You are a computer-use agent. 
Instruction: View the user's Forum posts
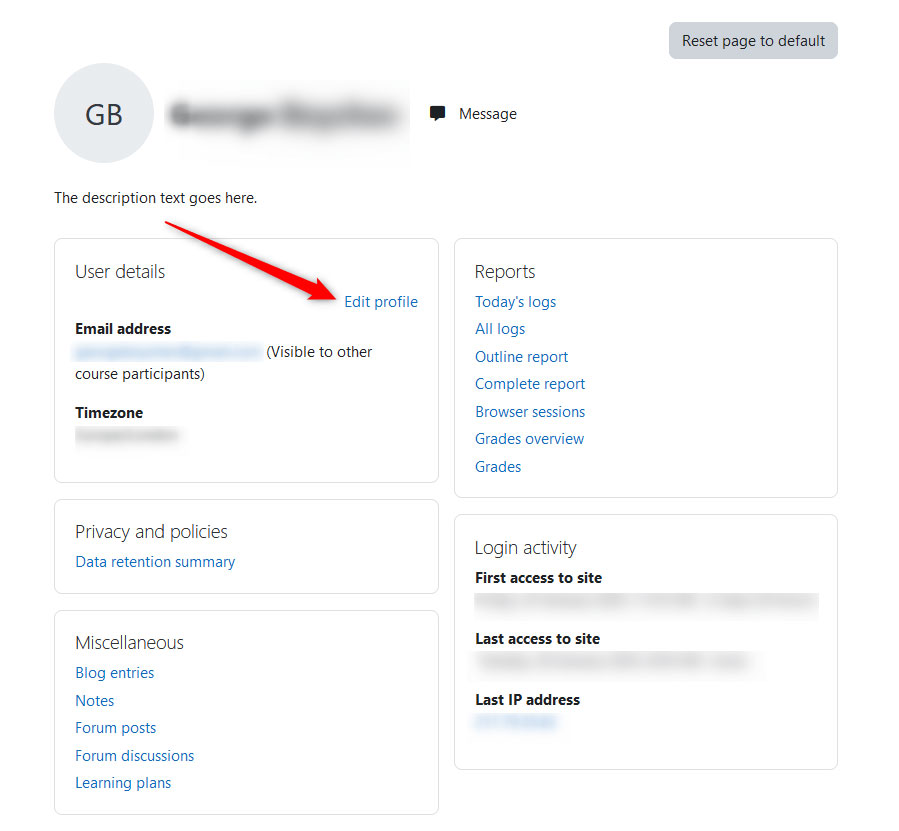click(115, 727)
